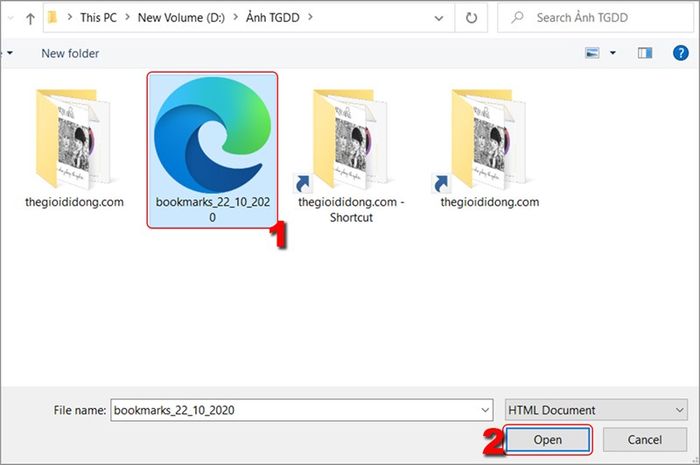700x465 pixels.
Task: Click the Open button
Action: pyautogui.click(x=547, y=440)
